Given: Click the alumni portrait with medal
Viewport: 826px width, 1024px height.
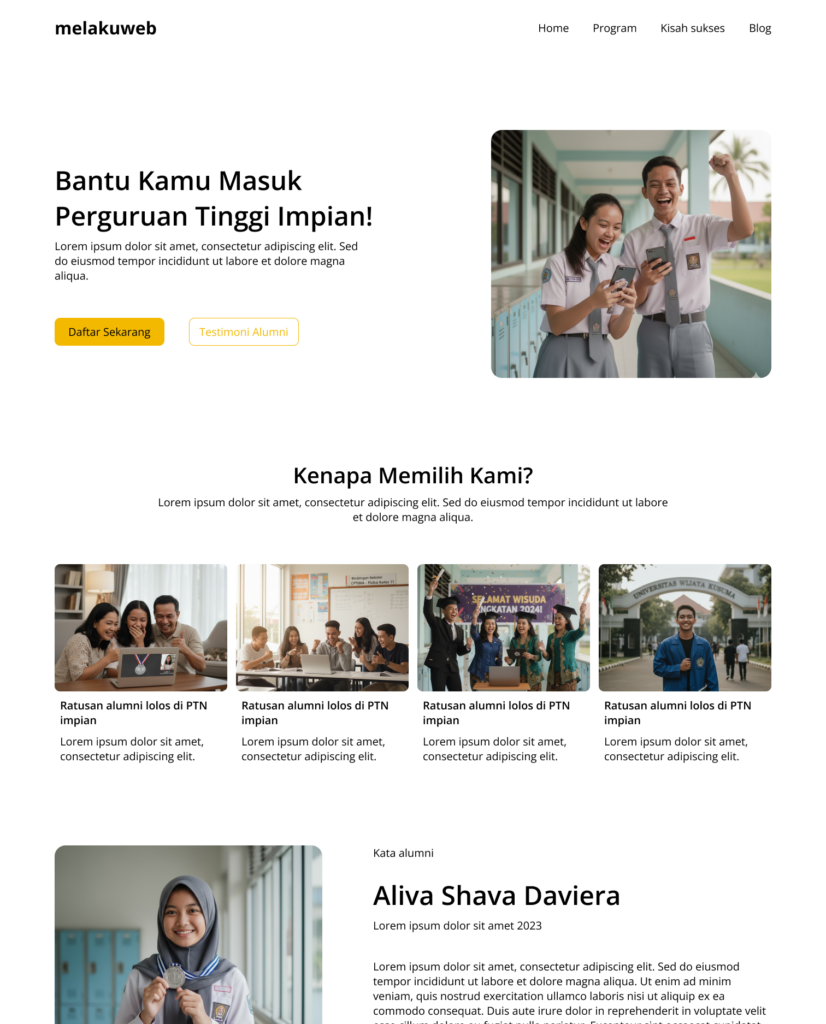Looking at the screenshot, I should pos(188,935).
